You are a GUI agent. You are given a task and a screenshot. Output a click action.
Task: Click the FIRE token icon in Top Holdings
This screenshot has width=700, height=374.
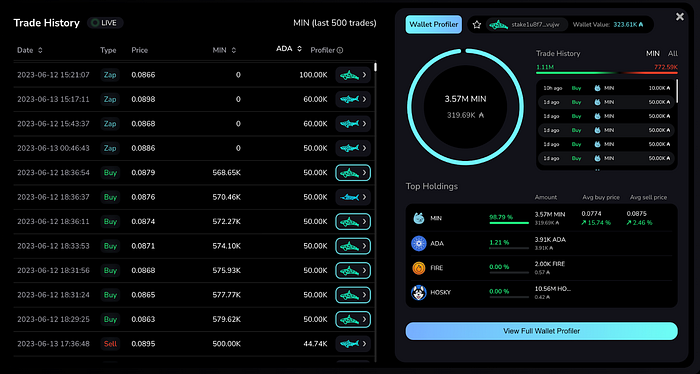(x=419, y=268)
